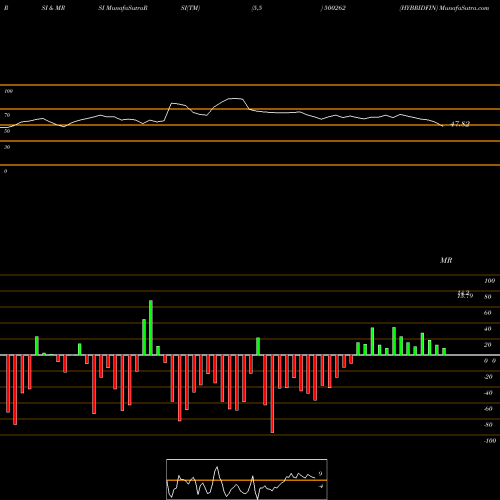The width and height of the screenshot is (500, 500).
Task: Click the 70 level label on RSI axis
Action: tap(7, 115)
